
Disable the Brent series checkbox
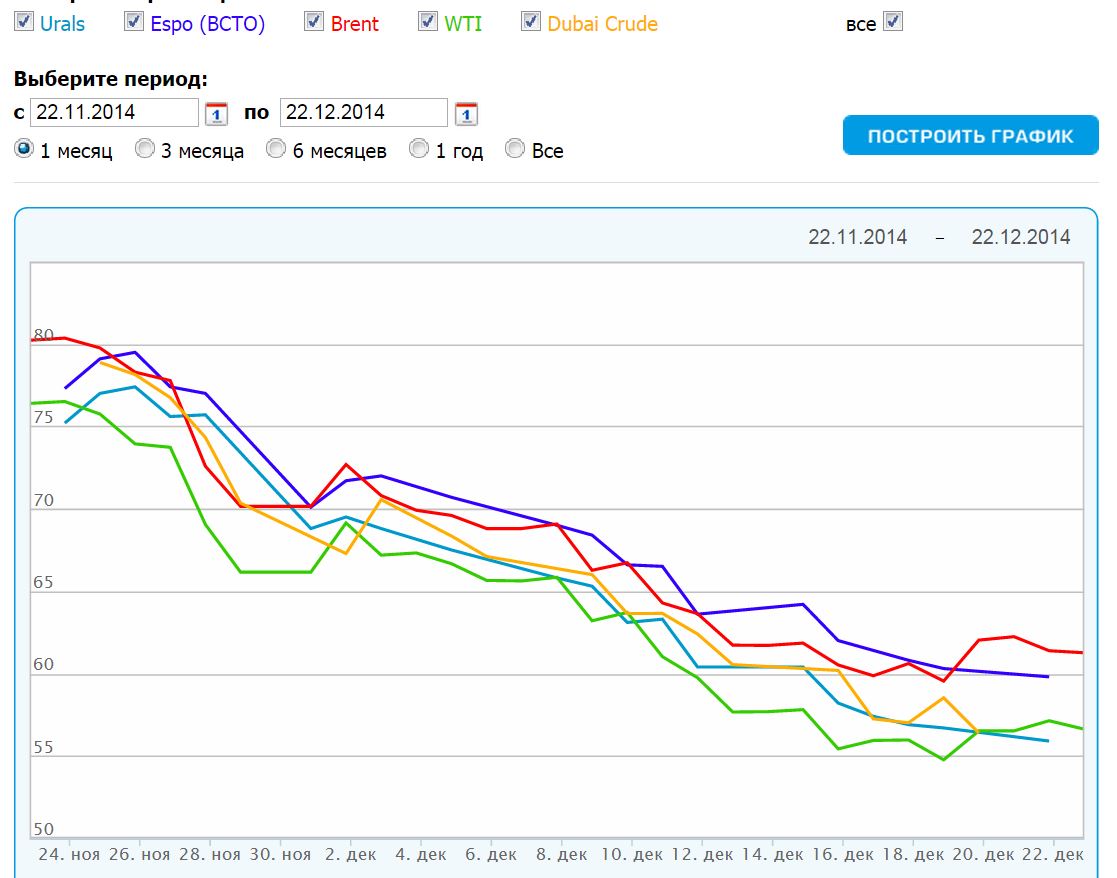[x=314, y=21]
